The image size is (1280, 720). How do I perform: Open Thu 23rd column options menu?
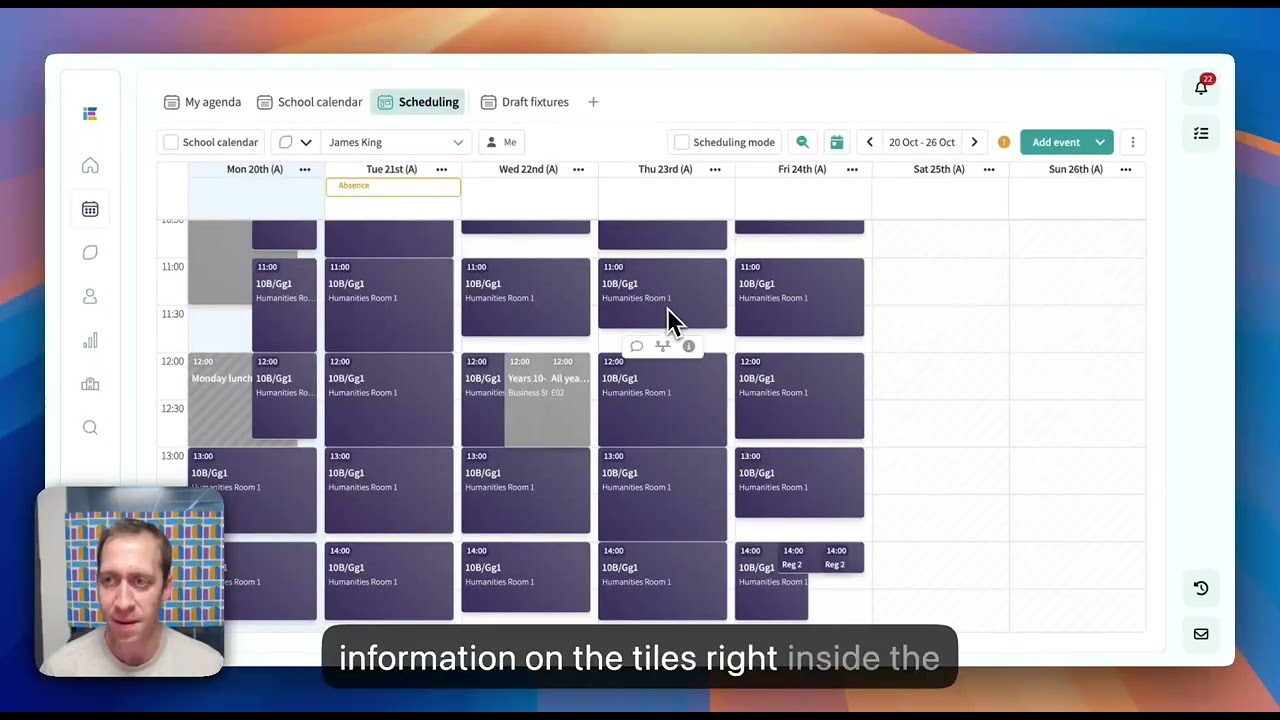coord(715,169)
